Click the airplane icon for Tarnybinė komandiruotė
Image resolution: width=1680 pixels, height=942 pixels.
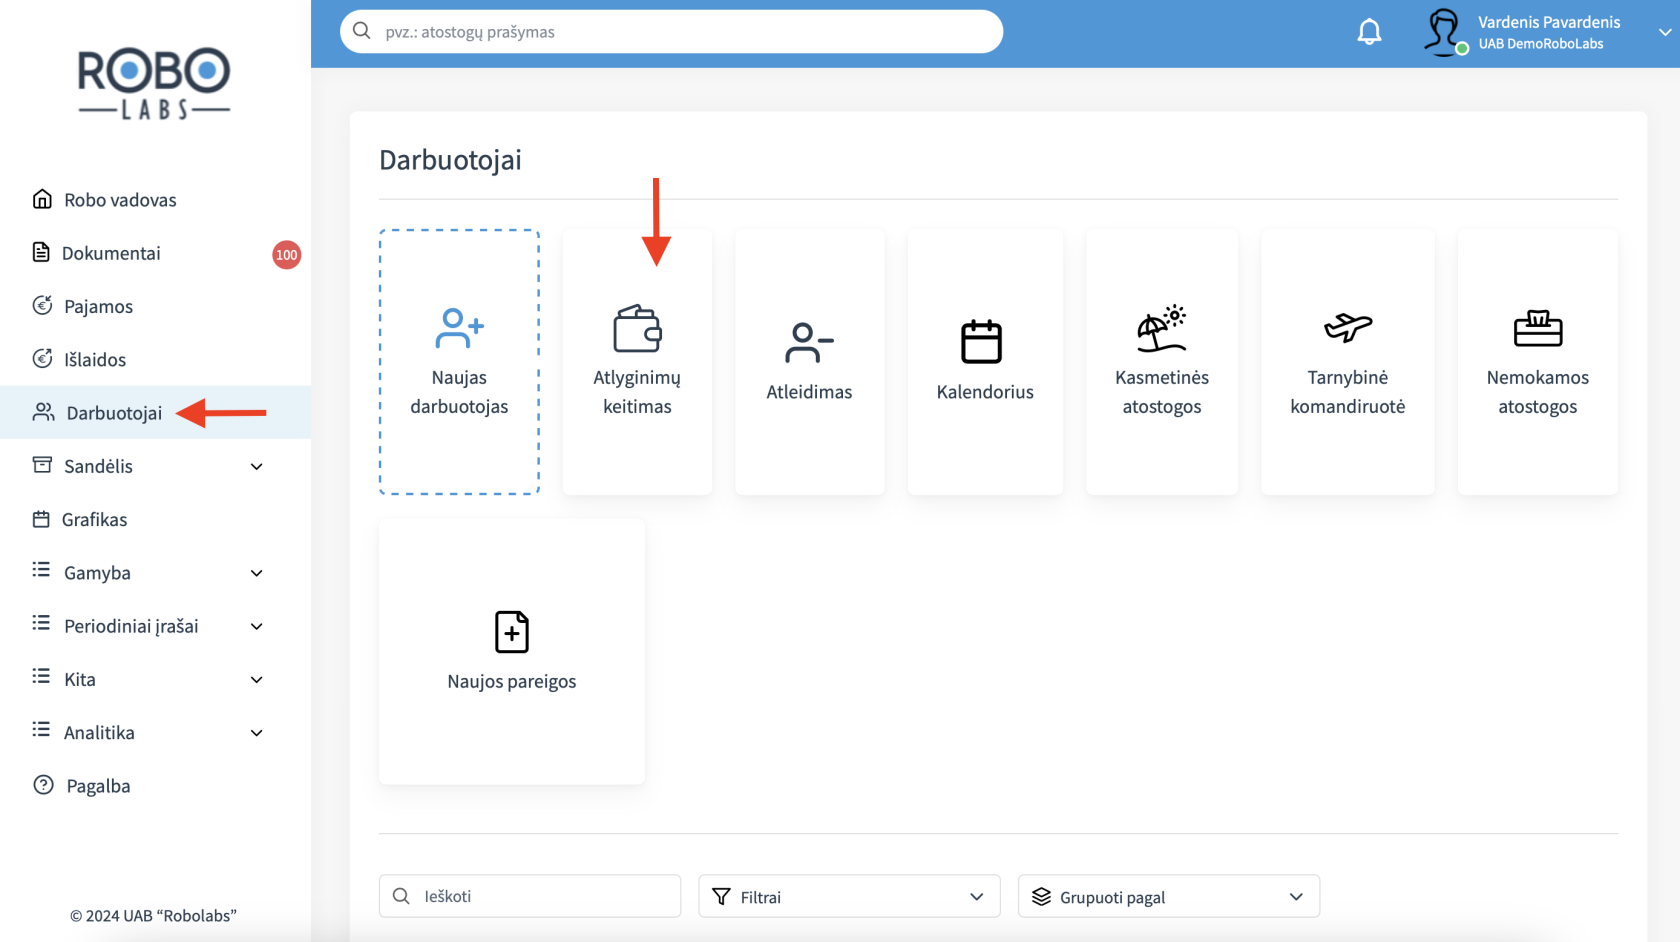(1348, 327)
